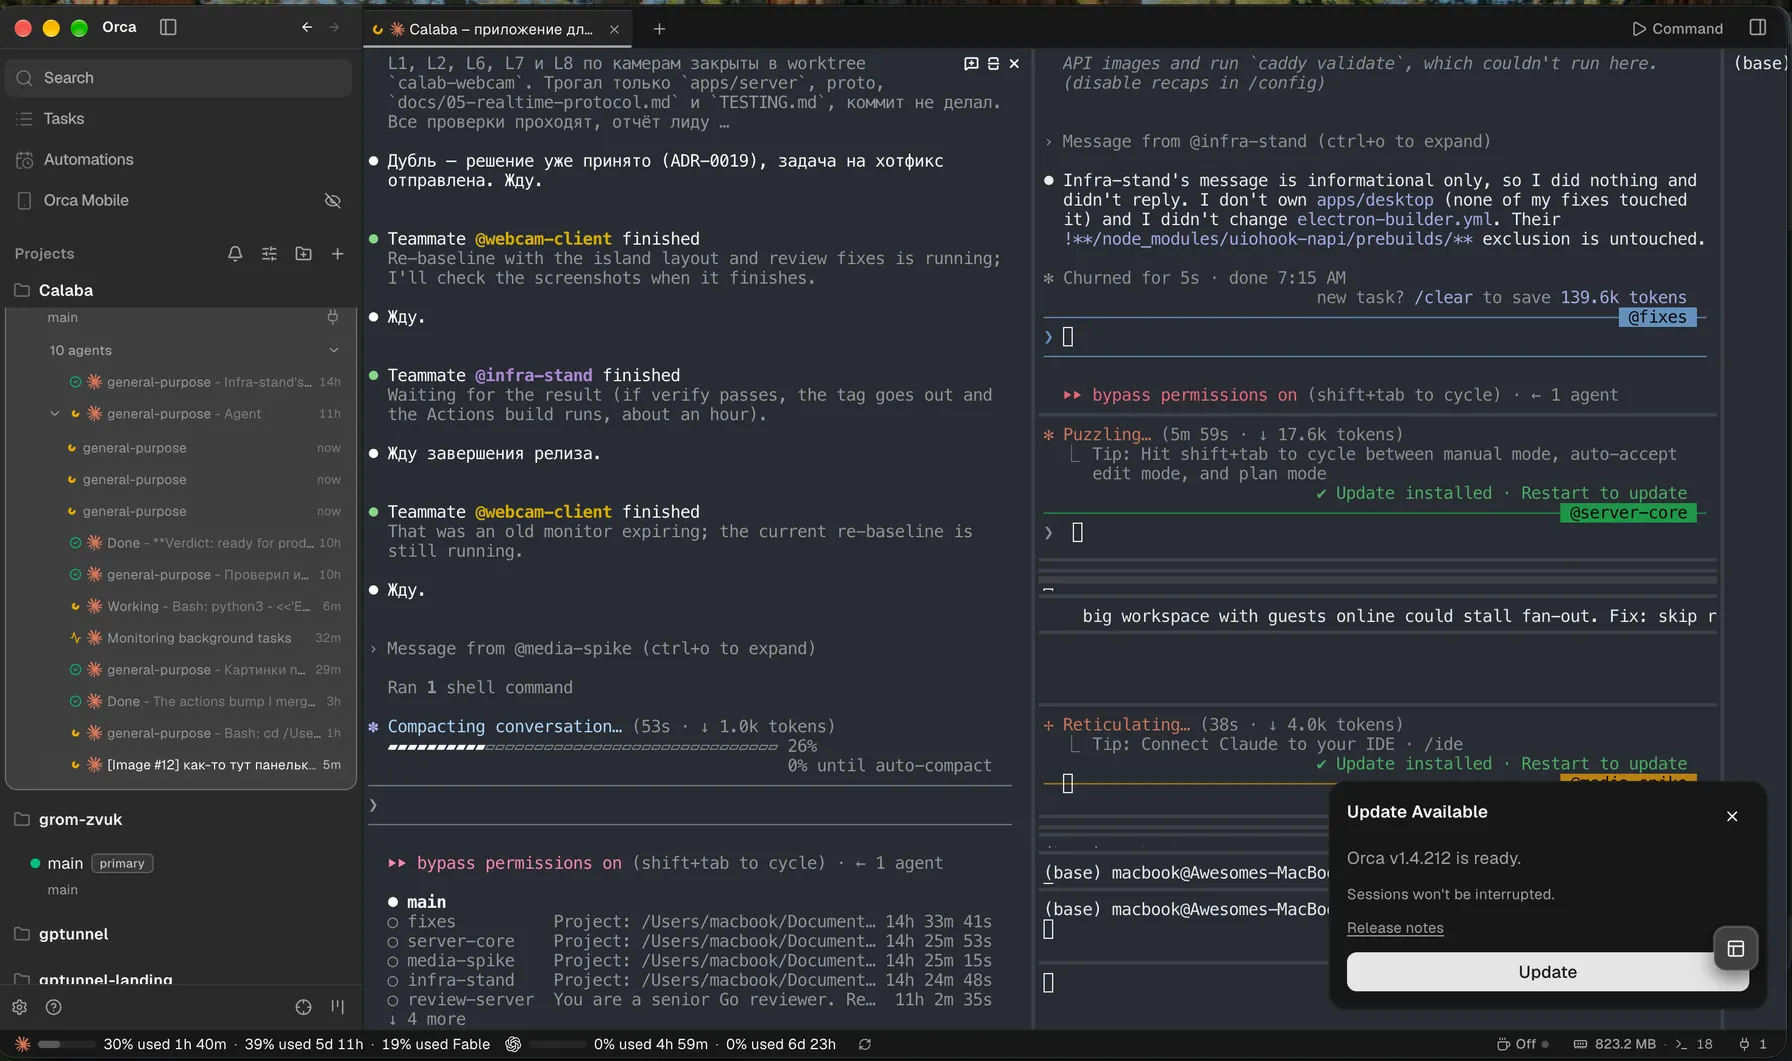Add a new project folder icon

(303, 254)
